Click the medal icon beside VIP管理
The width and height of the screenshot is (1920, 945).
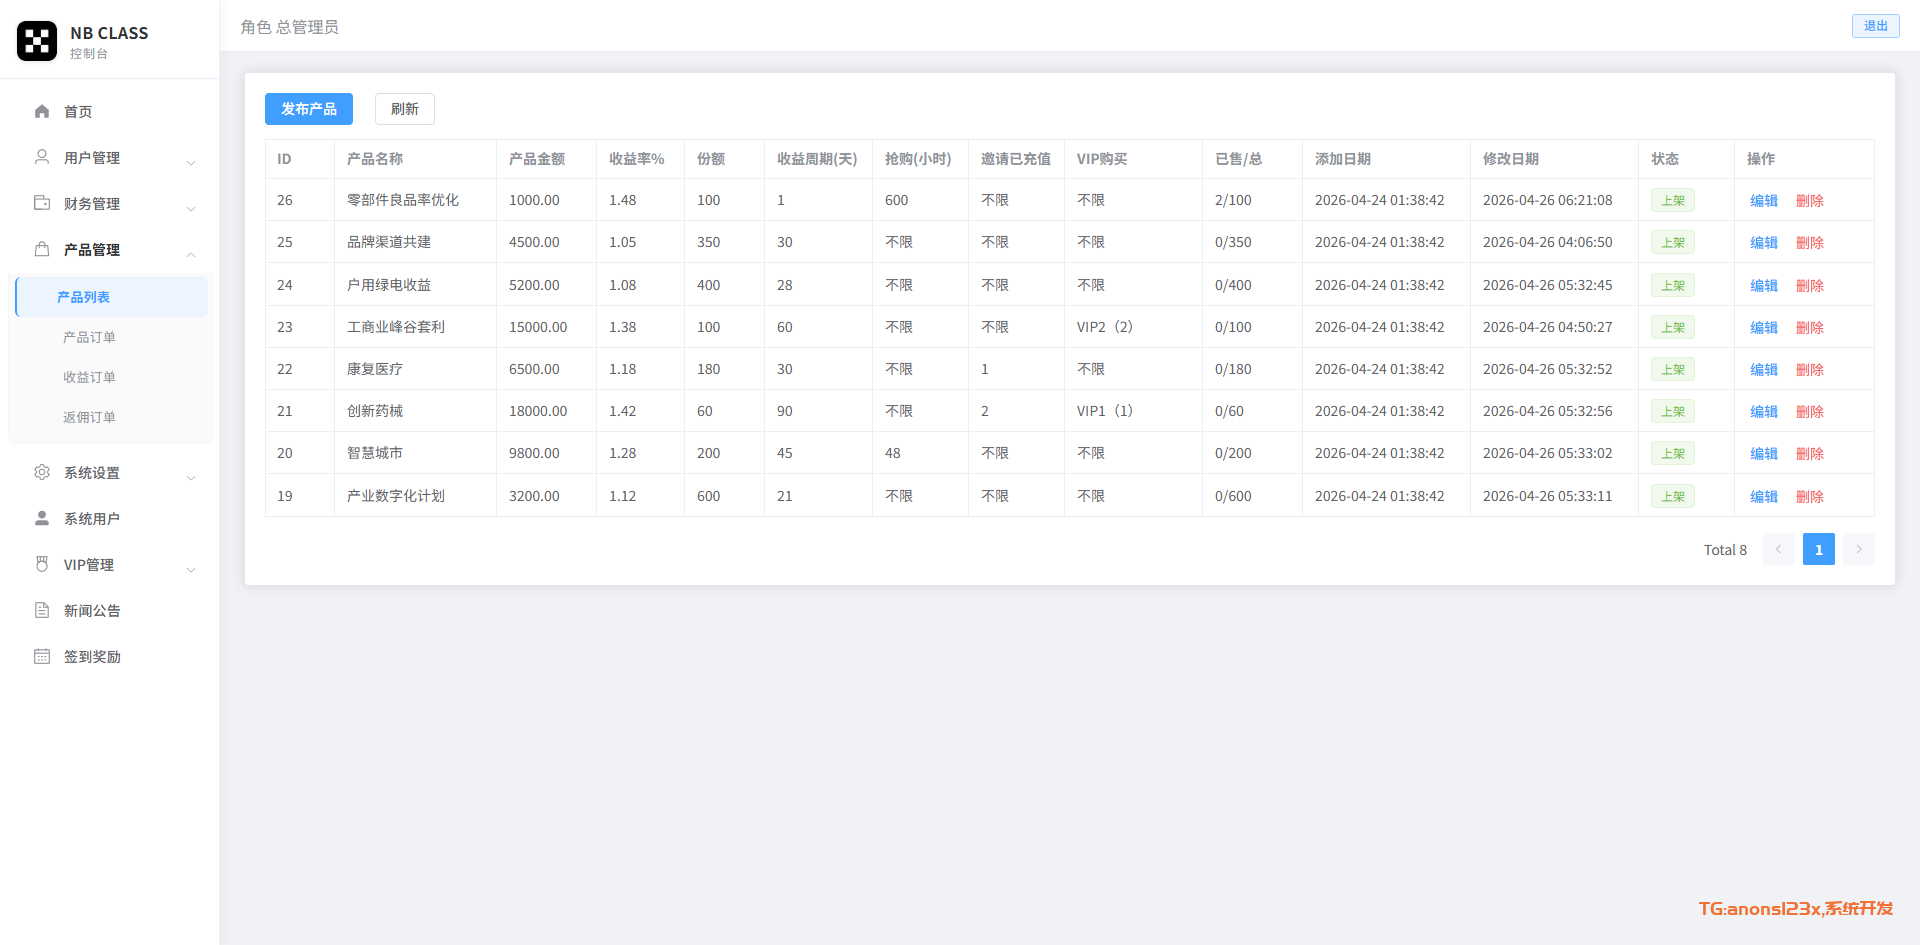[42, 564]
